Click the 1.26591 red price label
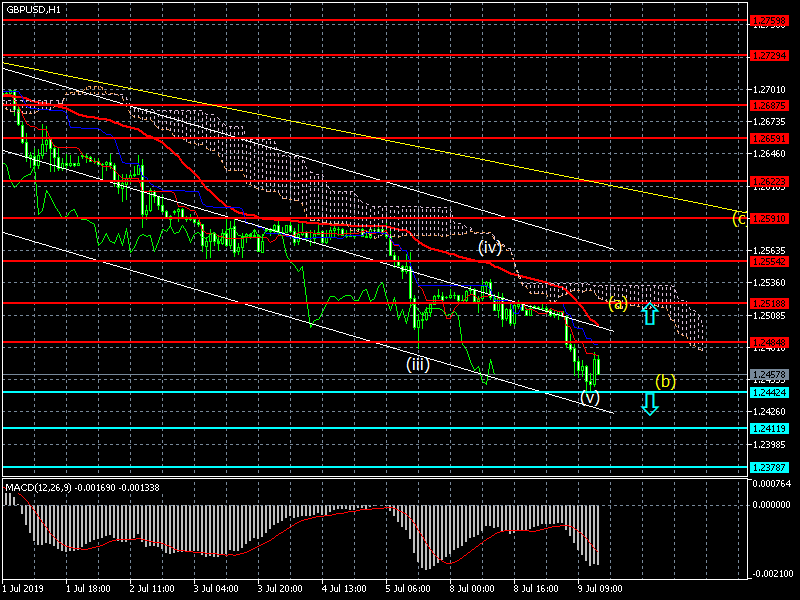The height and width of the screenshot is (600, 800). pyautogui.click(x=769, y=139)
